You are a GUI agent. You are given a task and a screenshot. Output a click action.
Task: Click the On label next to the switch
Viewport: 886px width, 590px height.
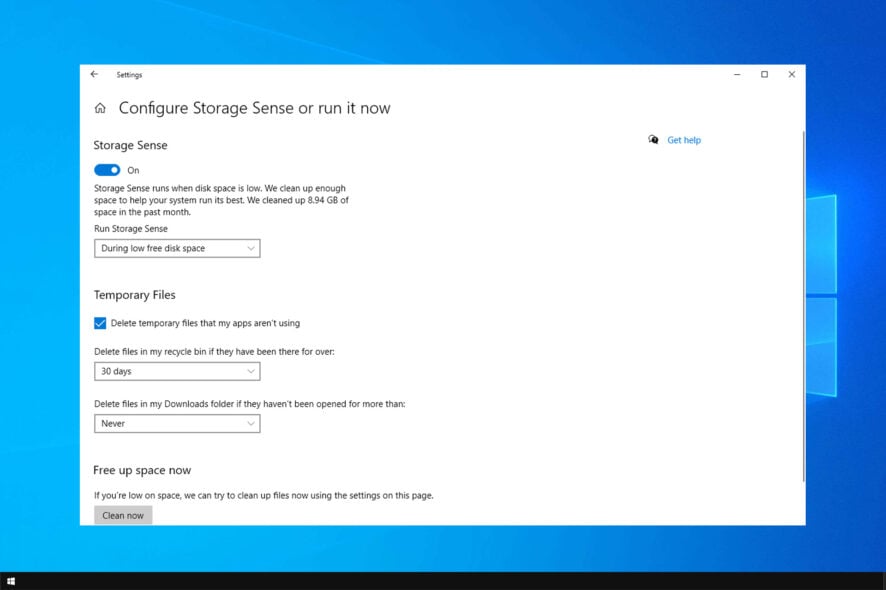[133, 170]
